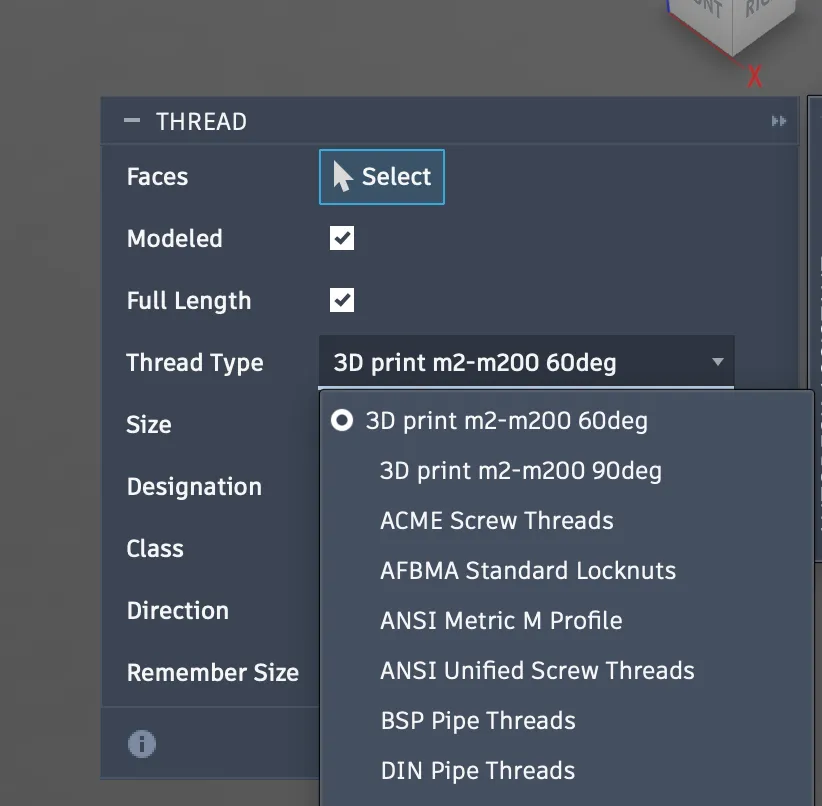This screenshot has height=806, width=822.
Task: Click the Direction label
Action: click(178, 610)
